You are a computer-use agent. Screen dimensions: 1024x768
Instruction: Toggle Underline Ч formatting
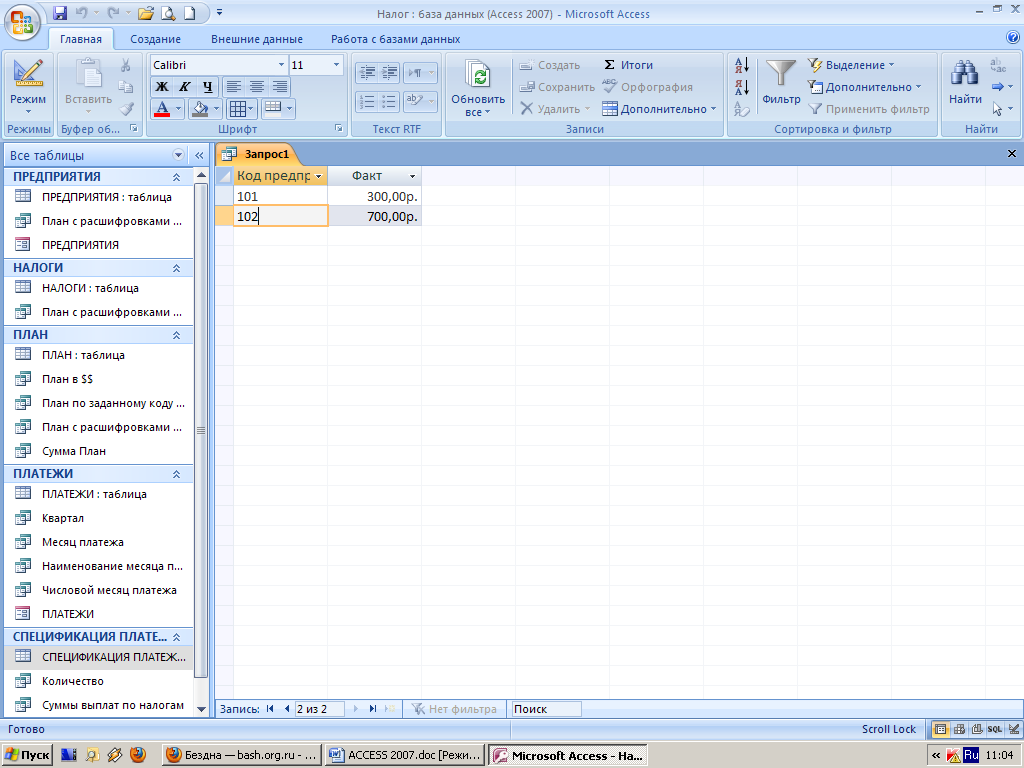coord(208,86)
